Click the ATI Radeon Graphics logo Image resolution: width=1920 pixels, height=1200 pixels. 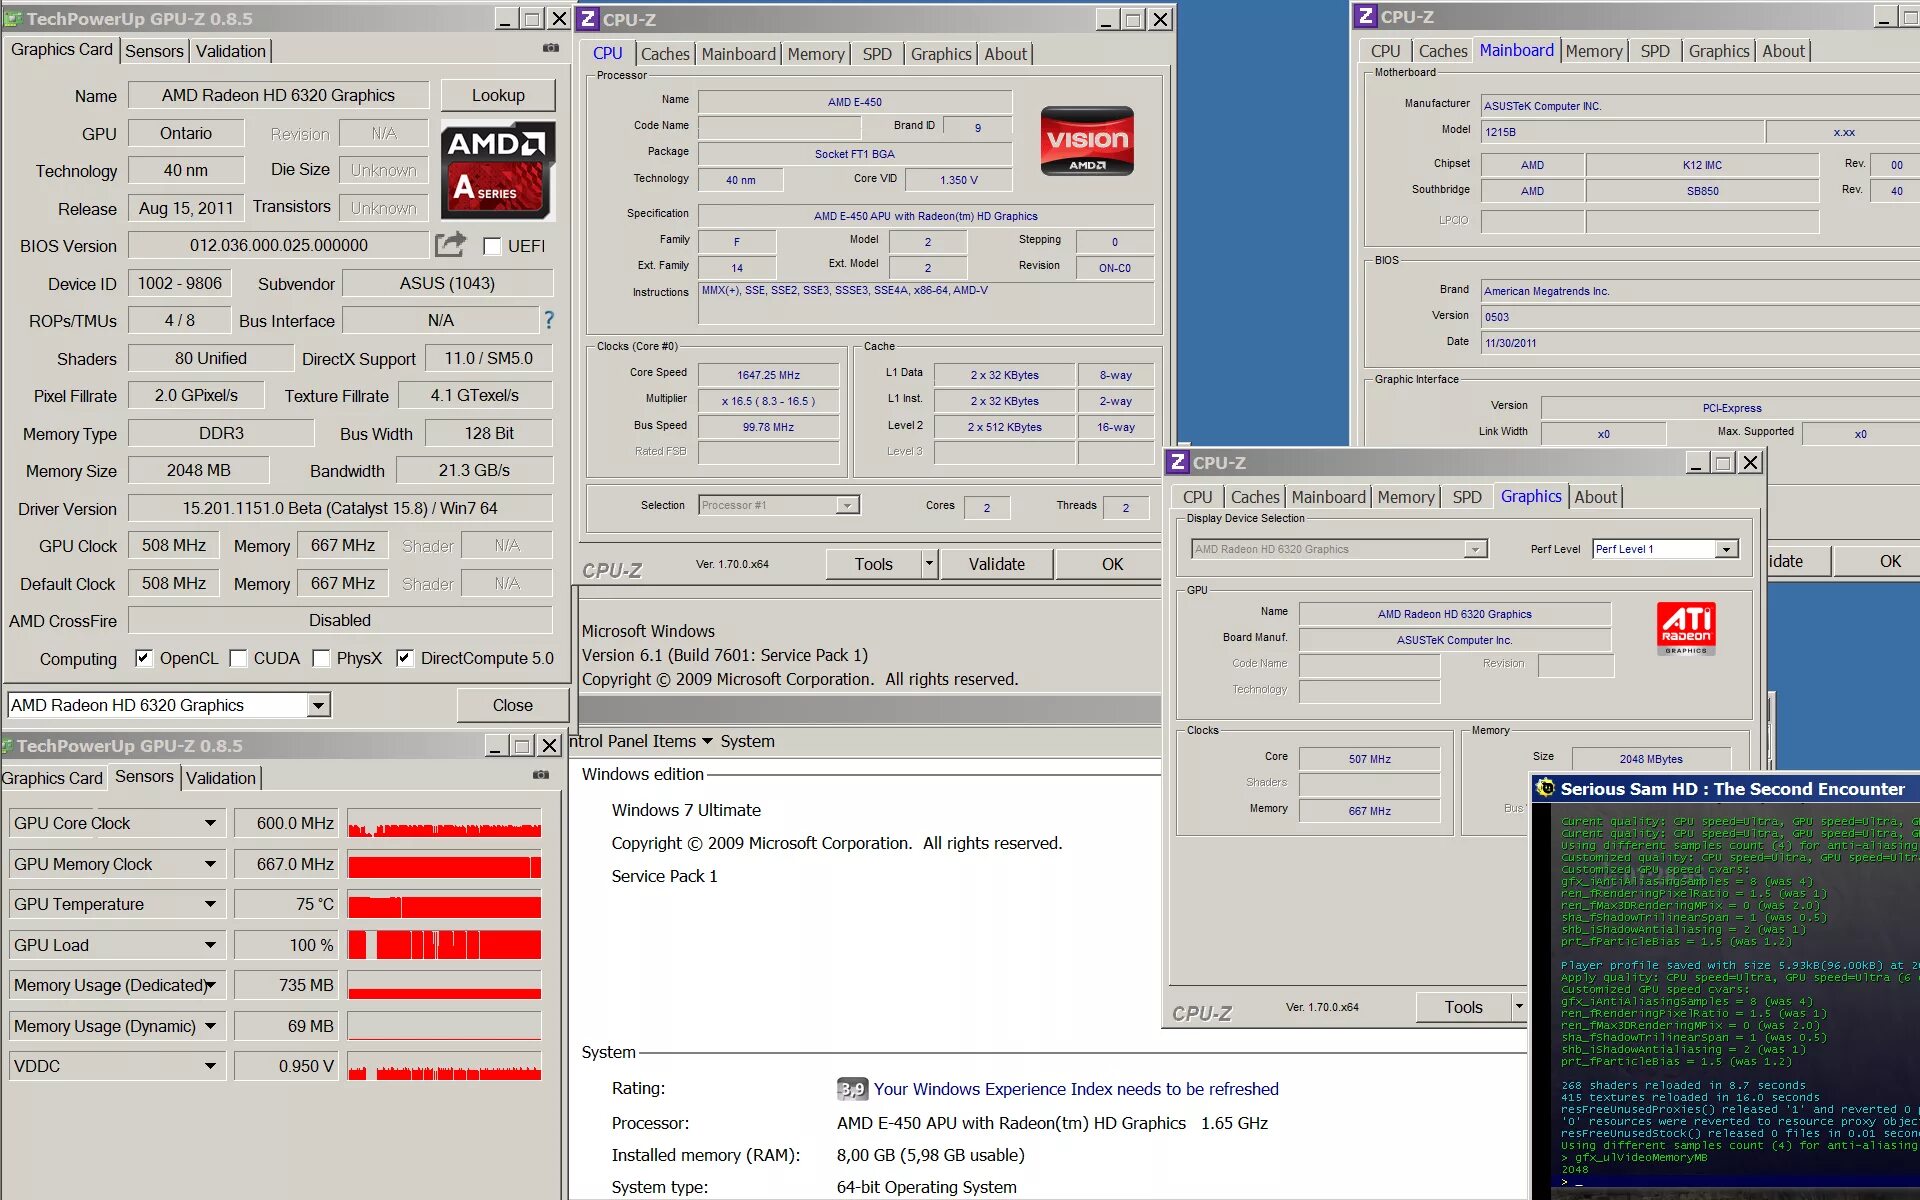click(x=1686, y=629)
